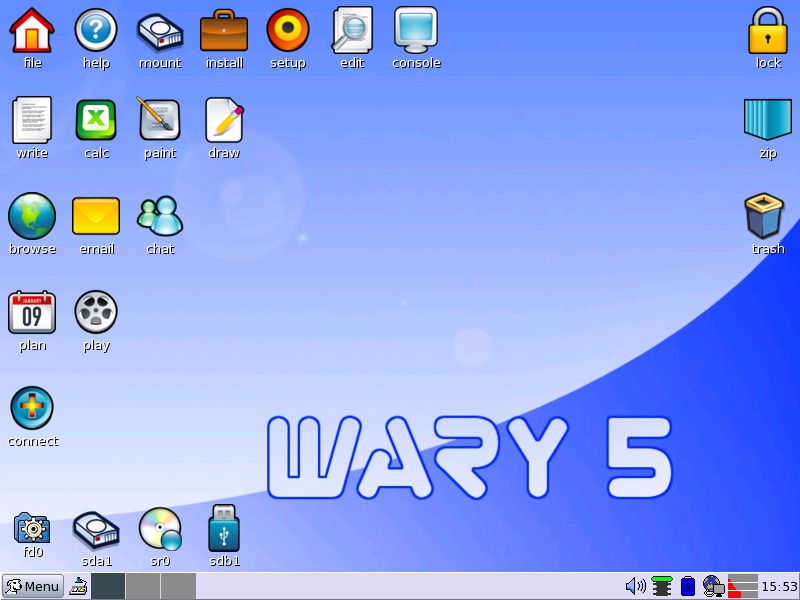Launch the console terminal icon
The height and width of the screenshot is (600, 800).
pyautogui.click(x=416, y=30)
